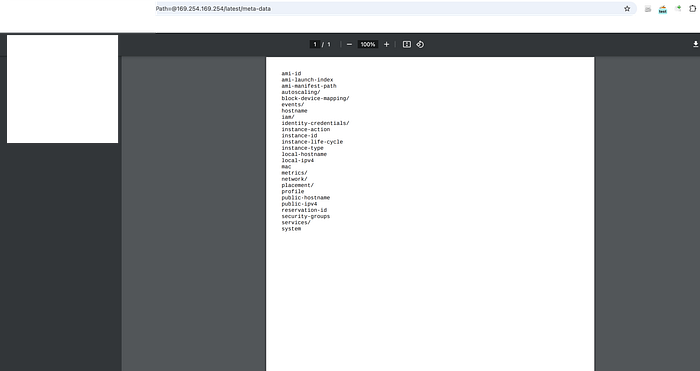Click the page number field showing 1
700x371 pixels.
click(315, 44)
